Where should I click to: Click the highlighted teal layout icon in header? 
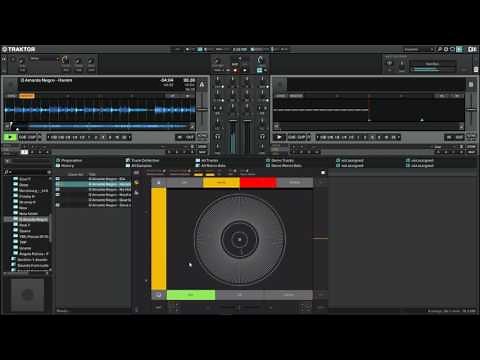pos(460,49)
